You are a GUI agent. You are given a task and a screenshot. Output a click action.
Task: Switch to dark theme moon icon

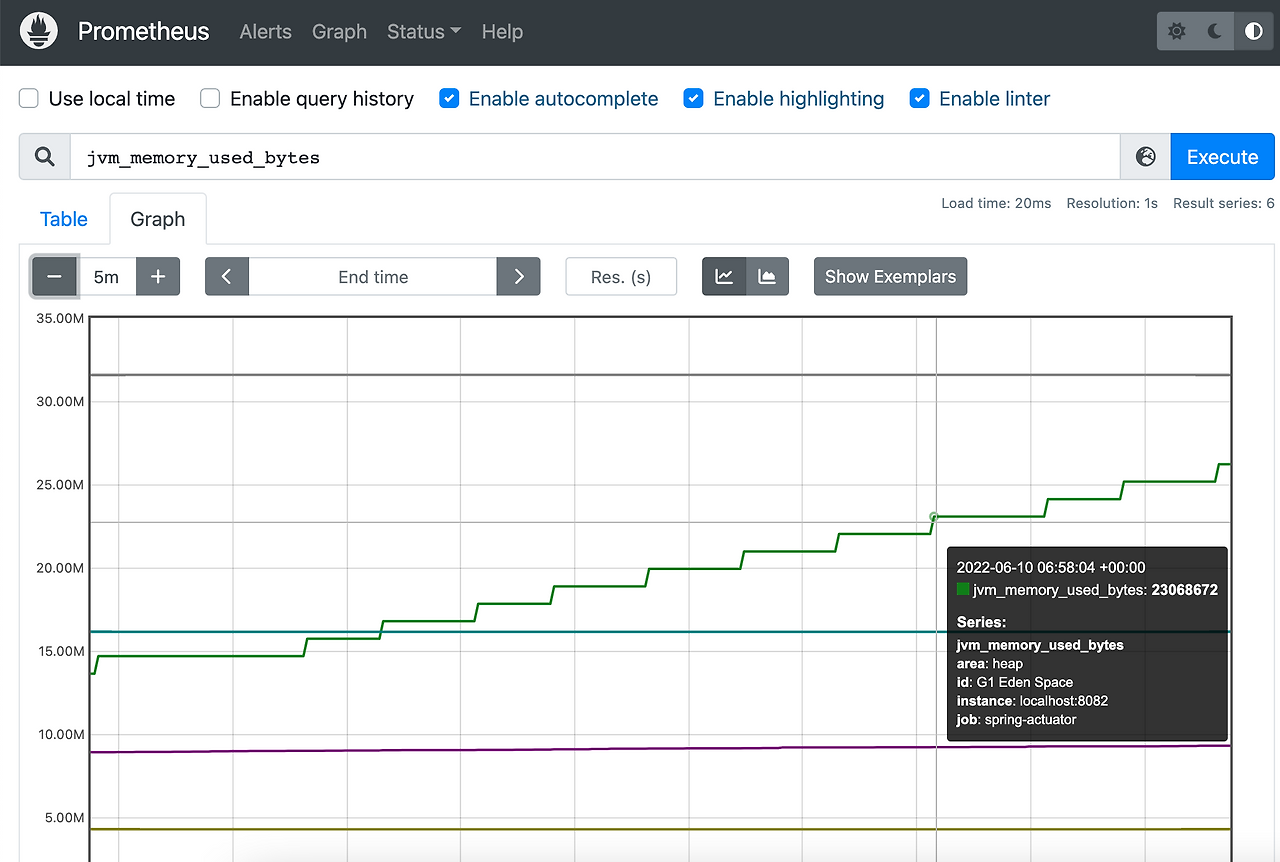click(x=1215, y=32)
